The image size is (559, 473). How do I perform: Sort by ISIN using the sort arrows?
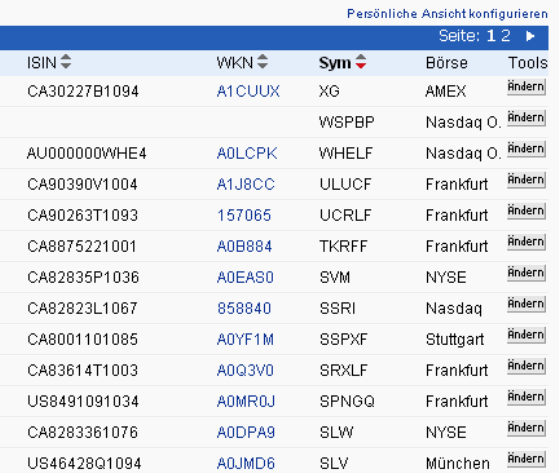[66, 61]
